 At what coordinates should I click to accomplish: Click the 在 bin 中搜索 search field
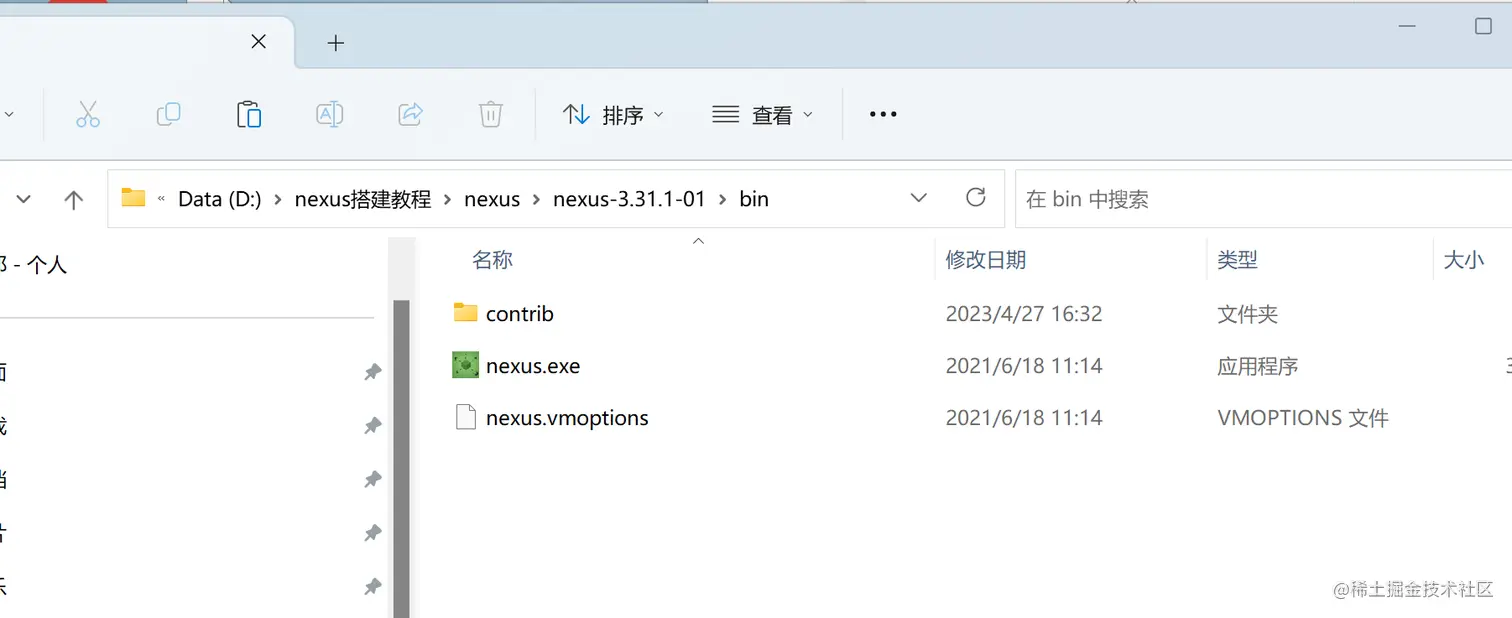click(x=1263, y=199)
